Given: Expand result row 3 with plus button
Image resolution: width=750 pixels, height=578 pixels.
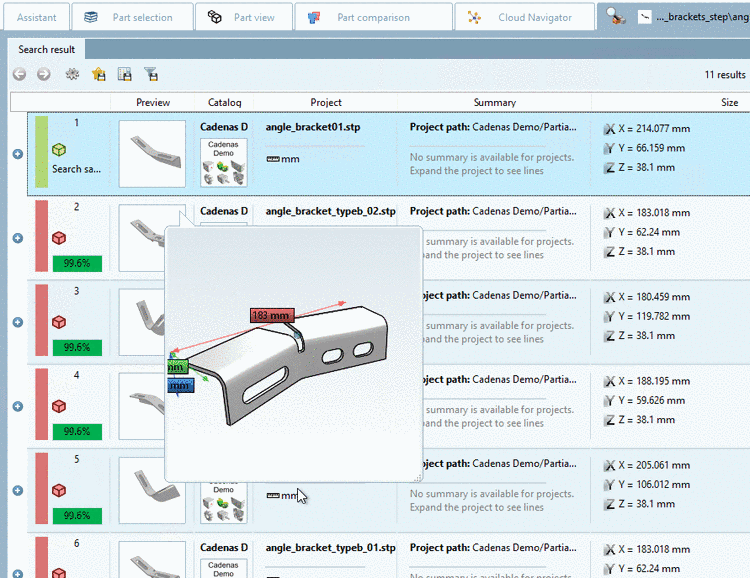Looking at the screenshot, I should pyautogui.click(x=17, y=322).
